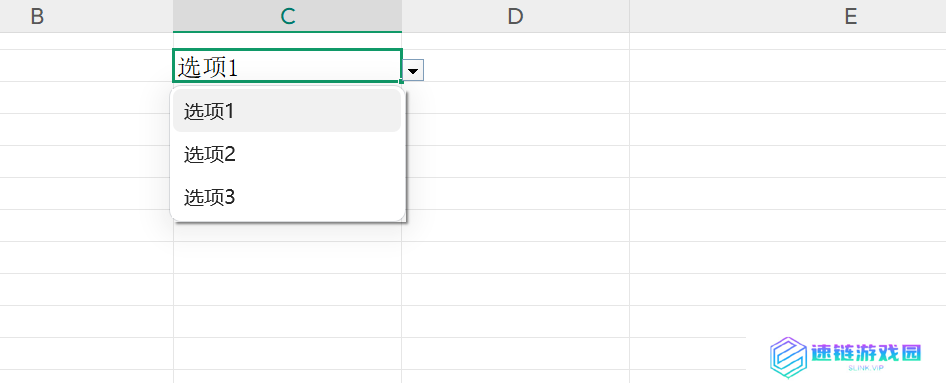Select 选项3 from the dropdown list

(287, 197)
